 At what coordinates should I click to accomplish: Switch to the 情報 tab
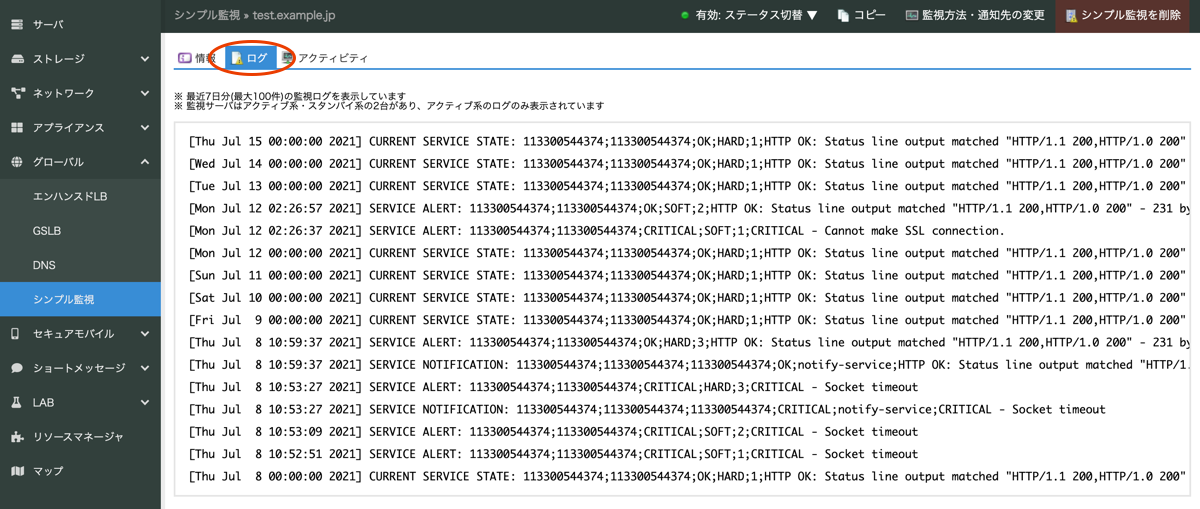(197, 58)
